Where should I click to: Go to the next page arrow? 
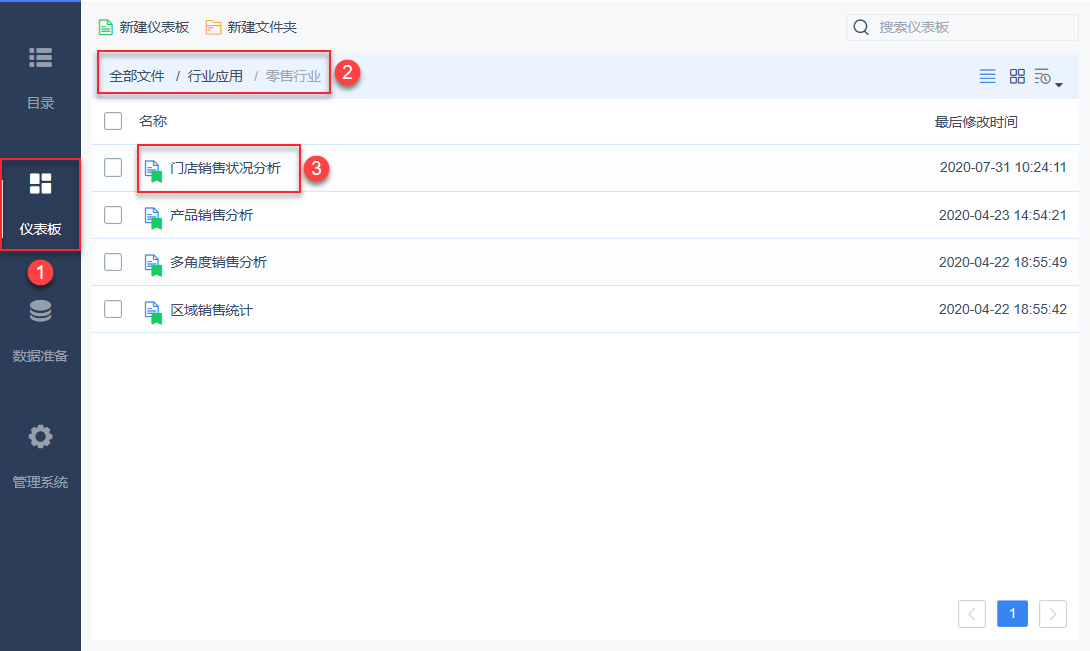pos(1053,614)
